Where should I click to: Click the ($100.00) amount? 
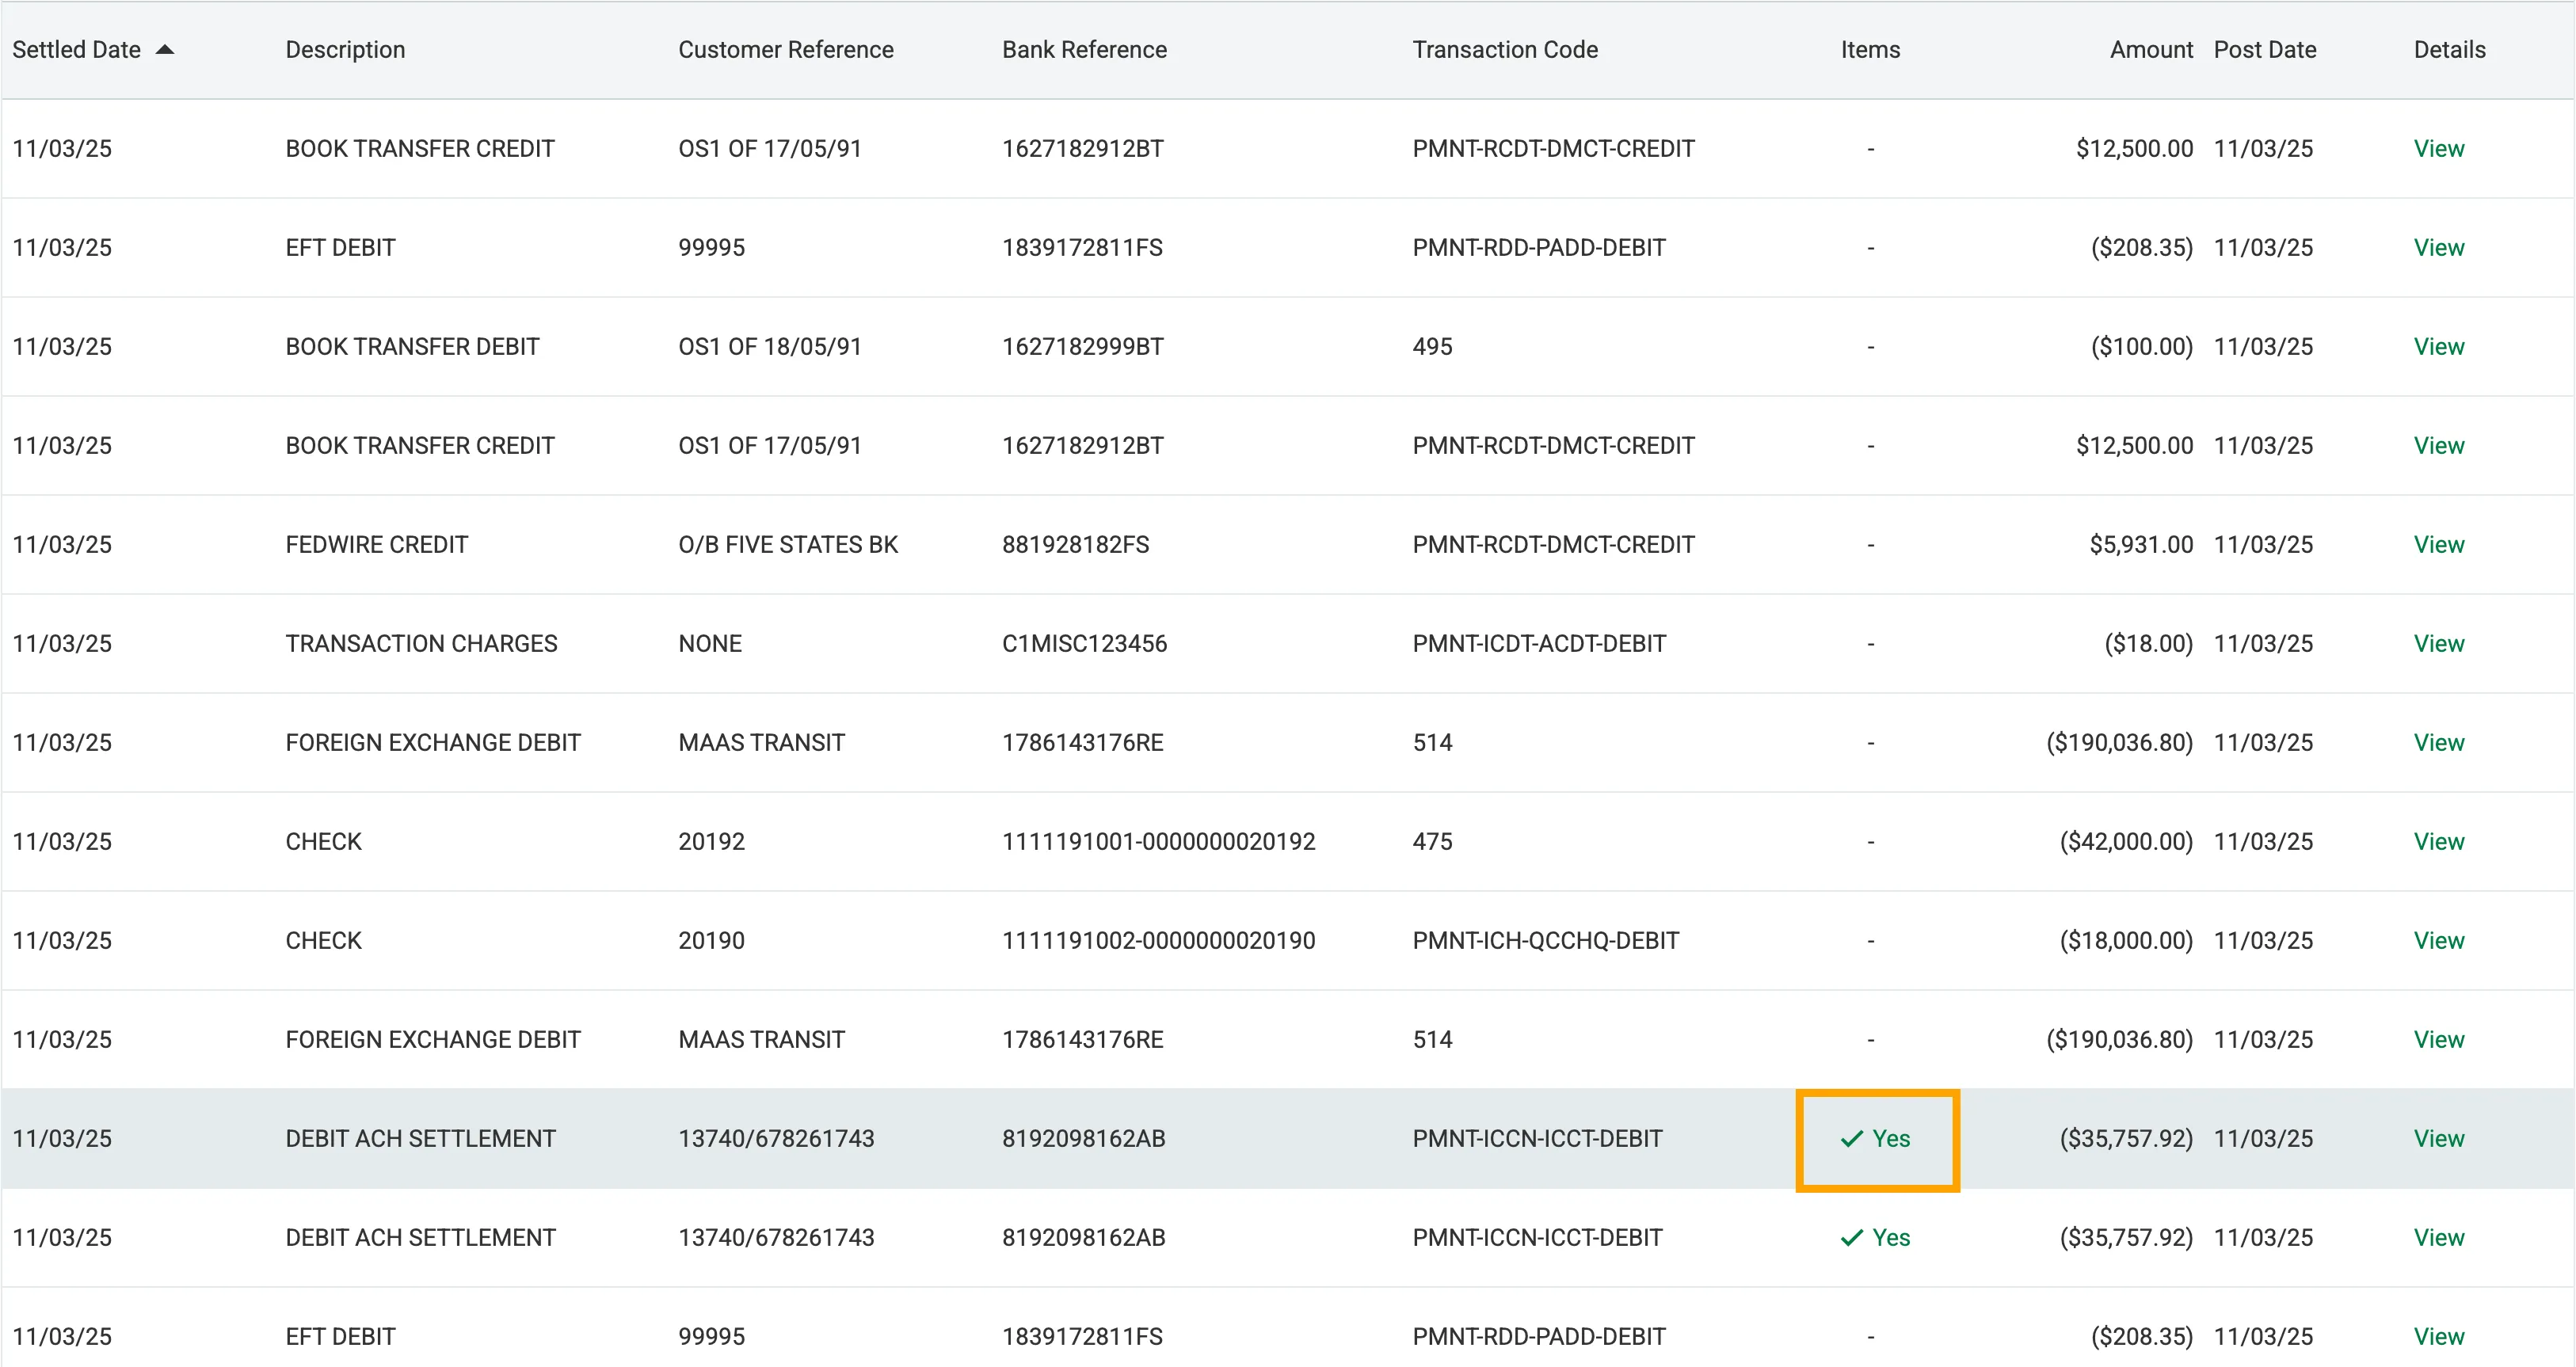pos(2142,346)
